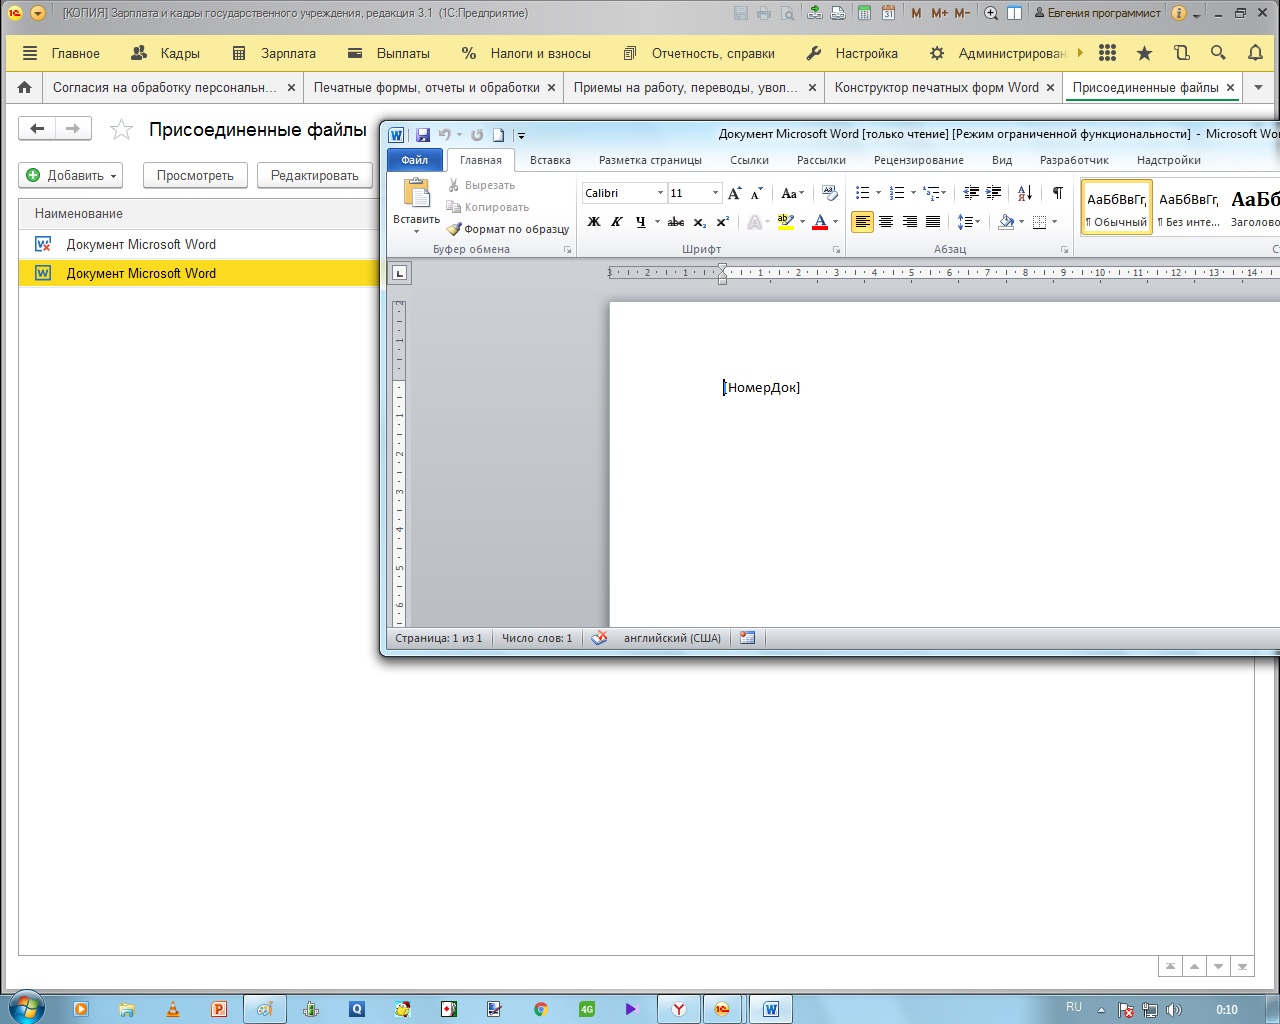The height and width of the screenshot is (1024, 1280).
Task: Click the tab selector box by the ruler
Action: (x=399, y=272)
